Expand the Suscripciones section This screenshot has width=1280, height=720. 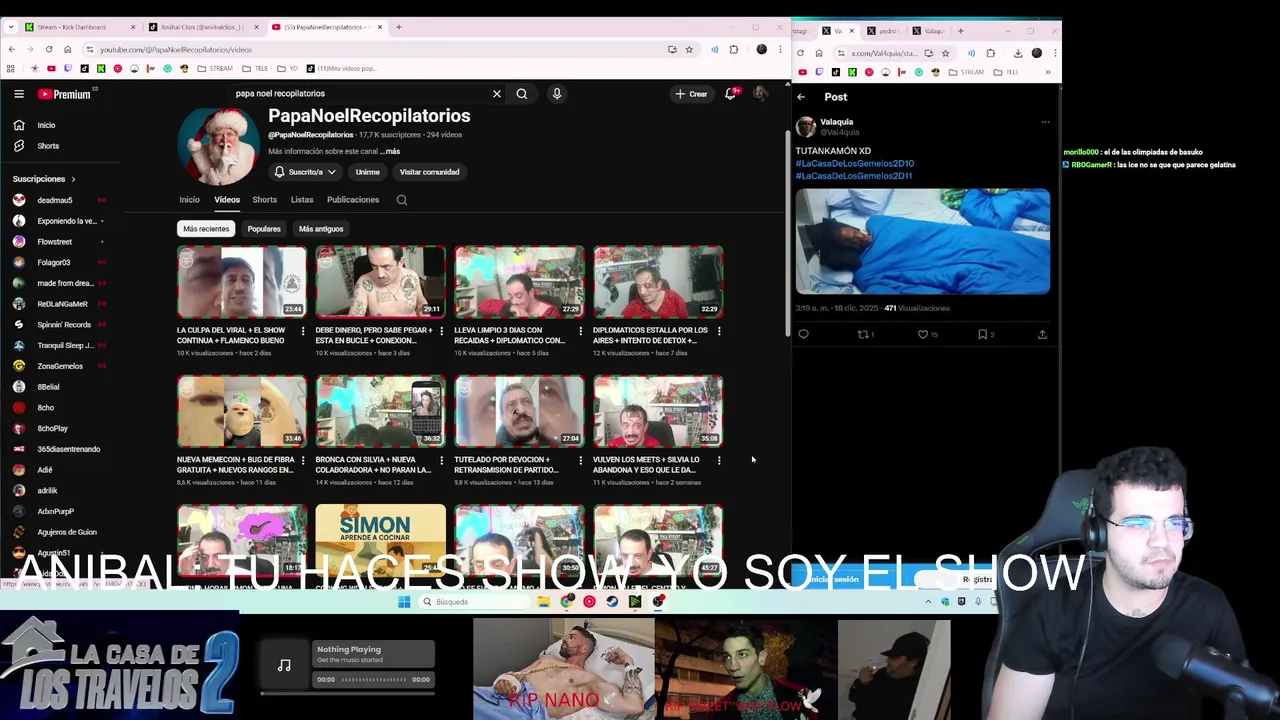44,179
